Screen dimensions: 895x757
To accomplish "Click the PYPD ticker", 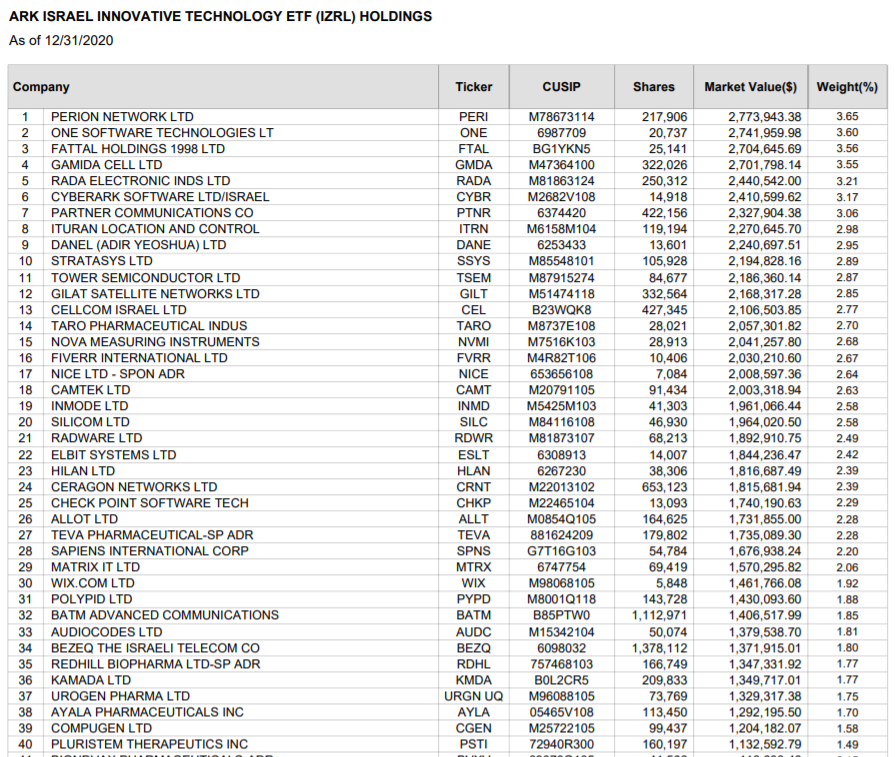I will tap(473, 598).
